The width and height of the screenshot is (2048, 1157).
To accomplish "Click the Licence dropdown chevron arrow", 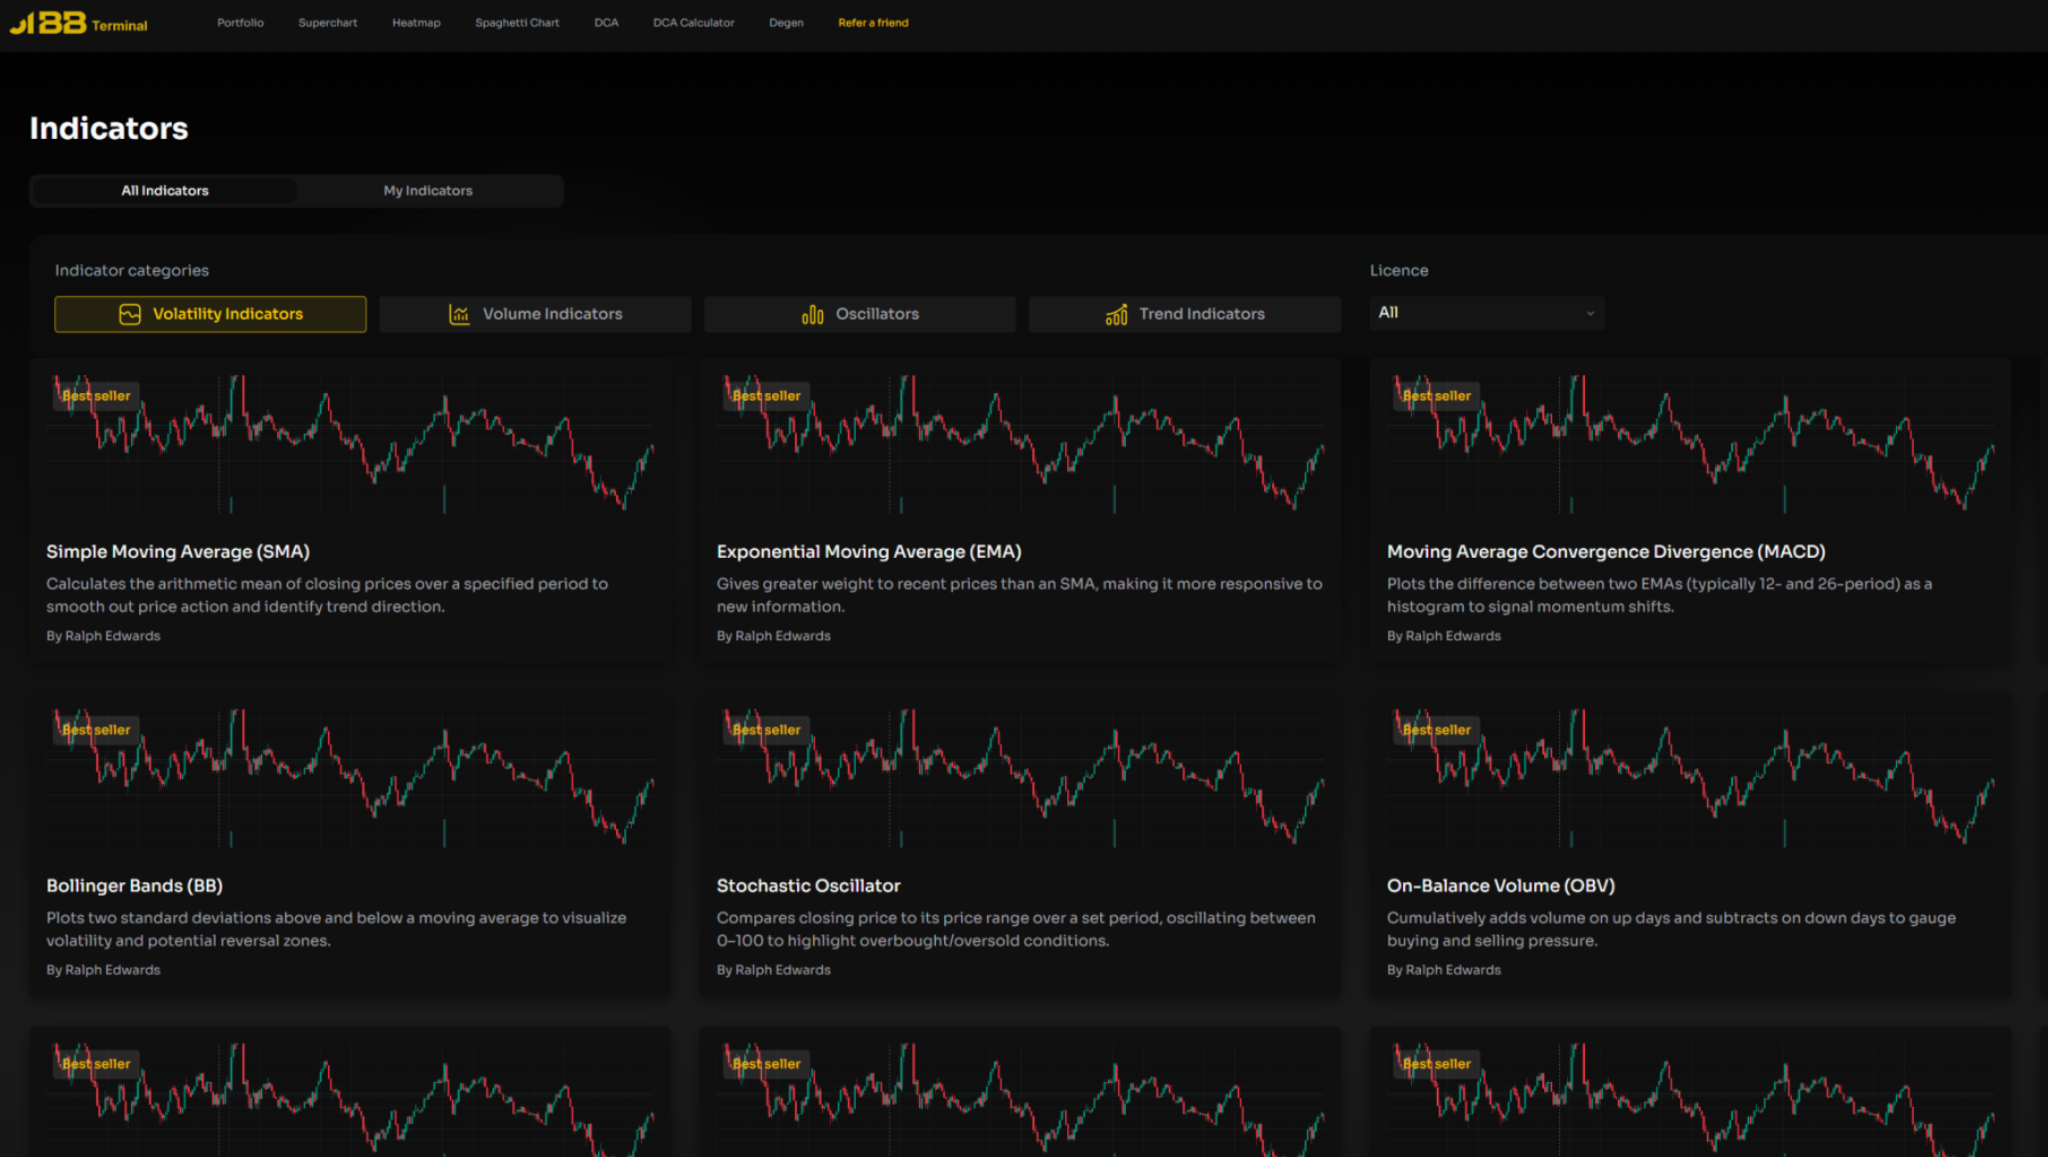I will pos(1590,313).
